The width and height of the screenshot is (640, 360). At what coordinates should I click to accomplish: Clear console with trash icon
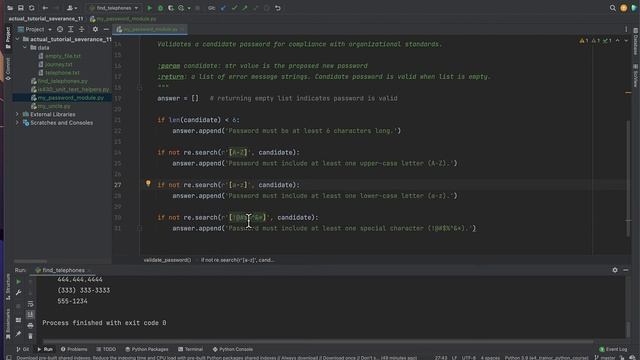30,336
